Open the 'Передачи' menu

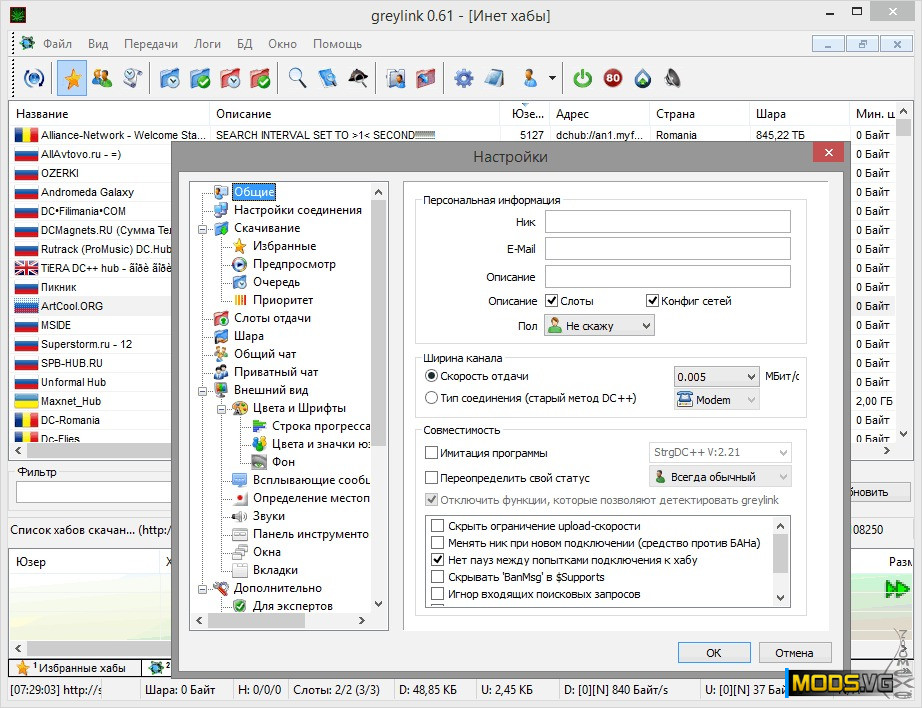150,44
